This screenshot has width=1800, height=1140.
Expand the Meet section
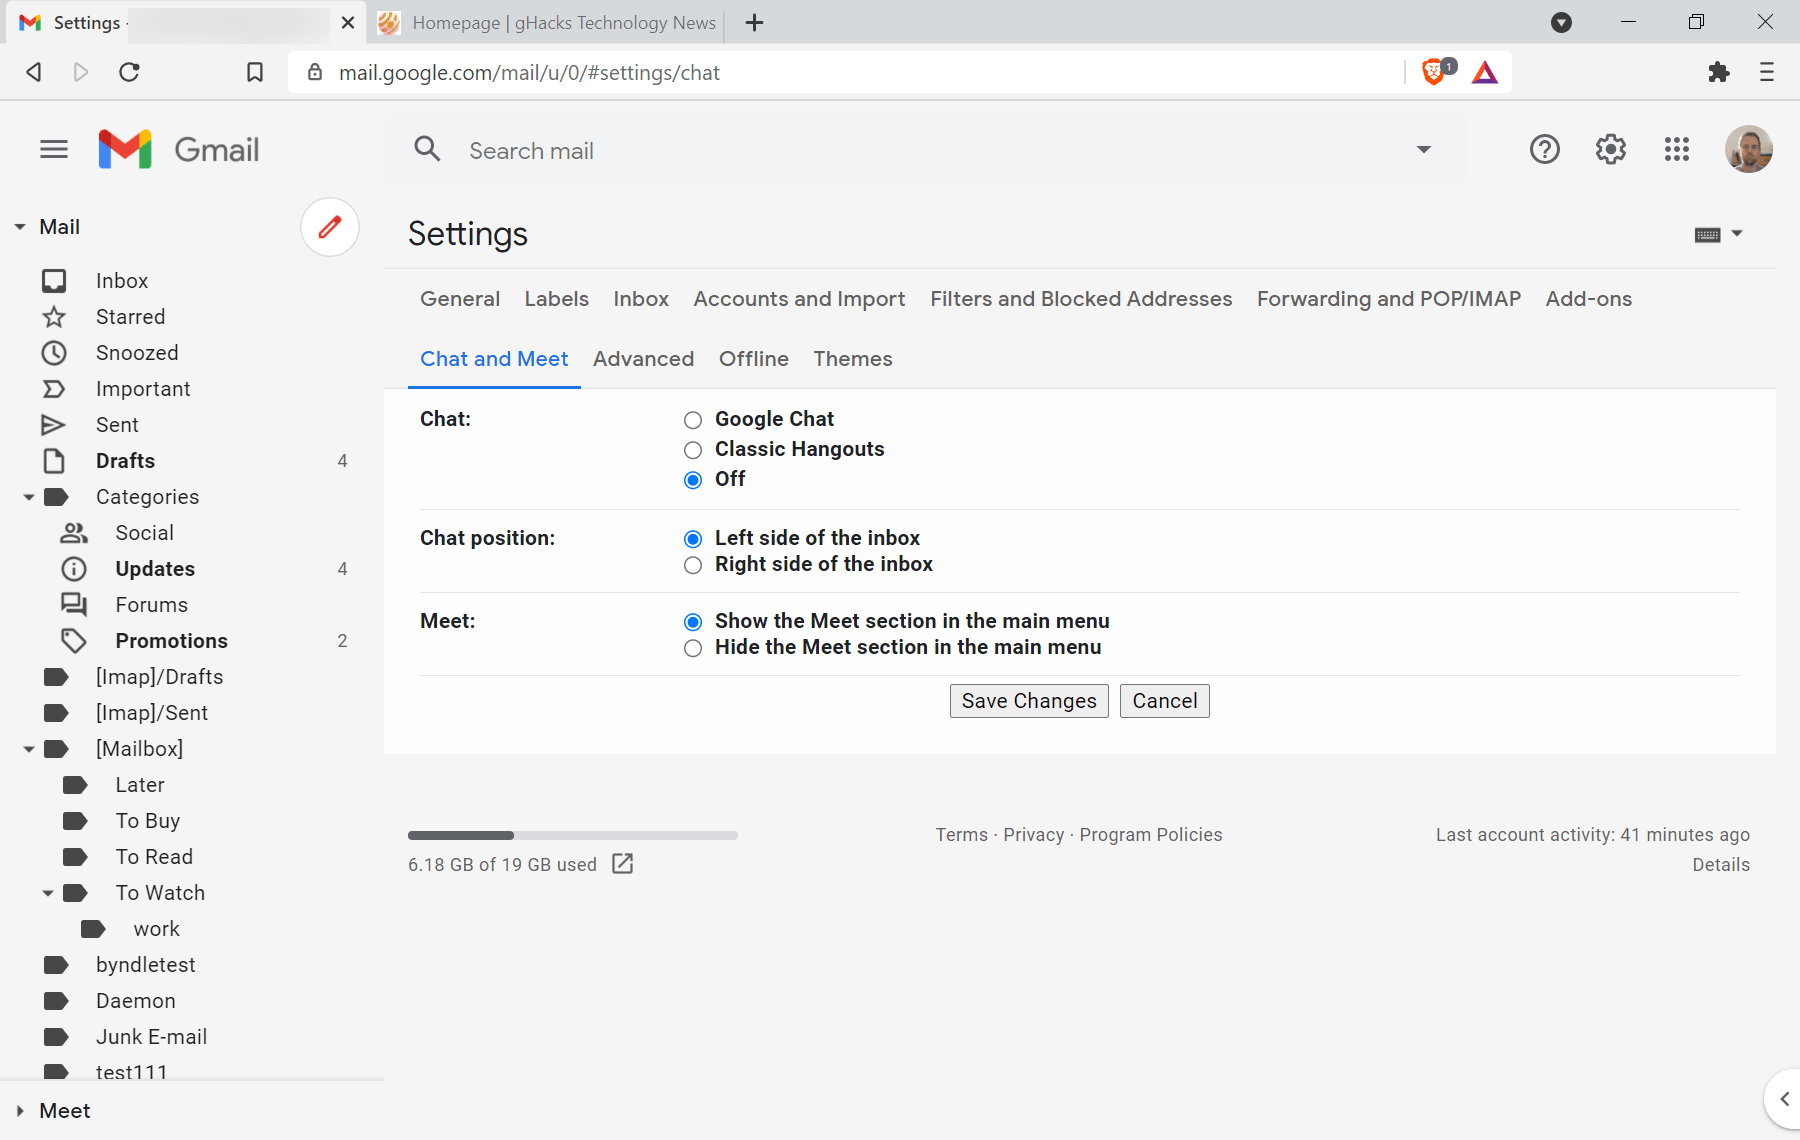click(x=20, y=1111)
